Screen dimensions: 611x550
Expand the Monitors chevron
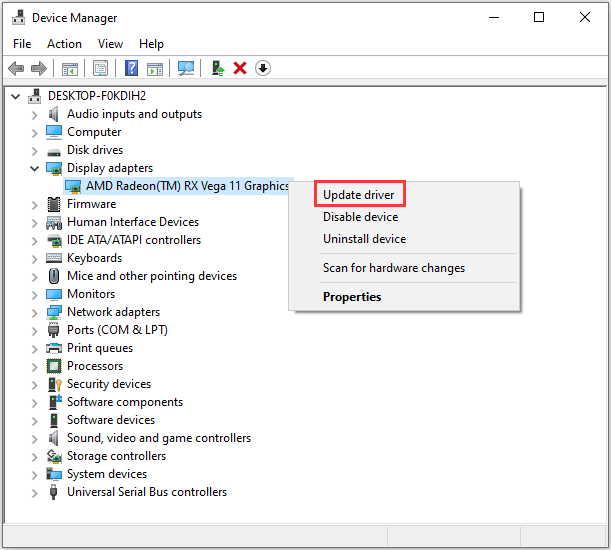tap(35, 295)
